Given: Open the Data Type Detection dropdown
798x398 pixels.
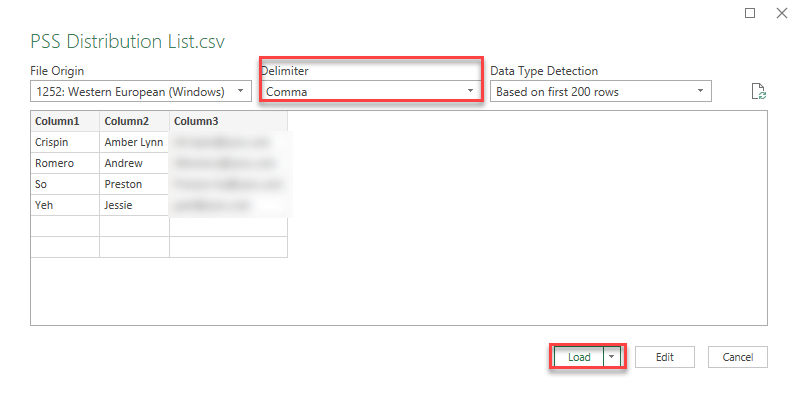Looking at the screenshot, I should point(601,92).
